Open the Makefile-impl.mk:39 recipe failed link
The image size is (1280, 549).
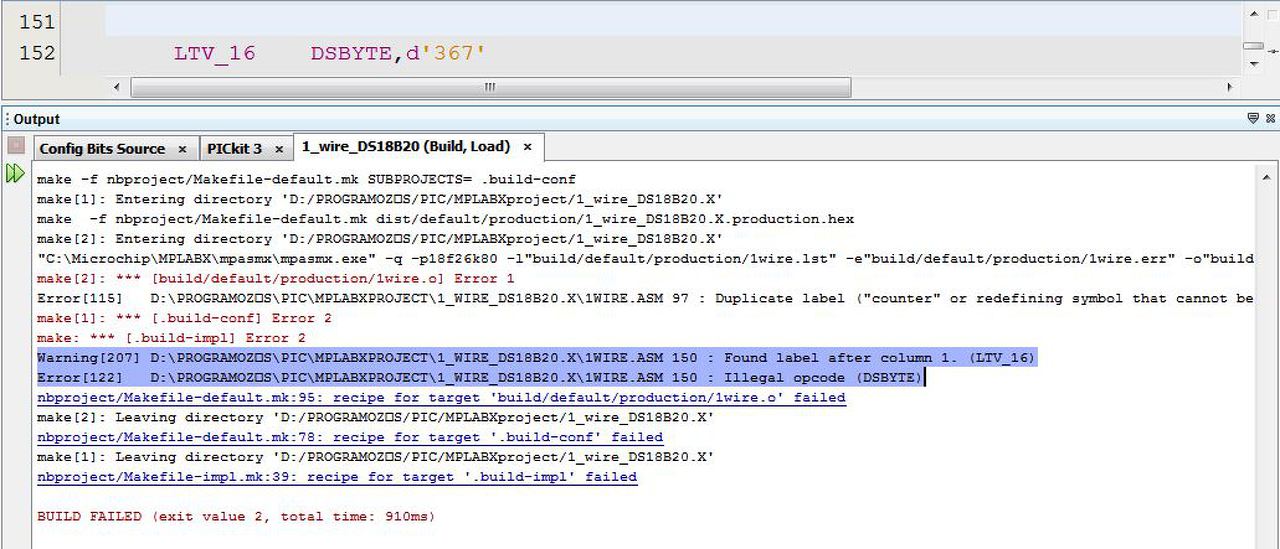click(337, 477)
